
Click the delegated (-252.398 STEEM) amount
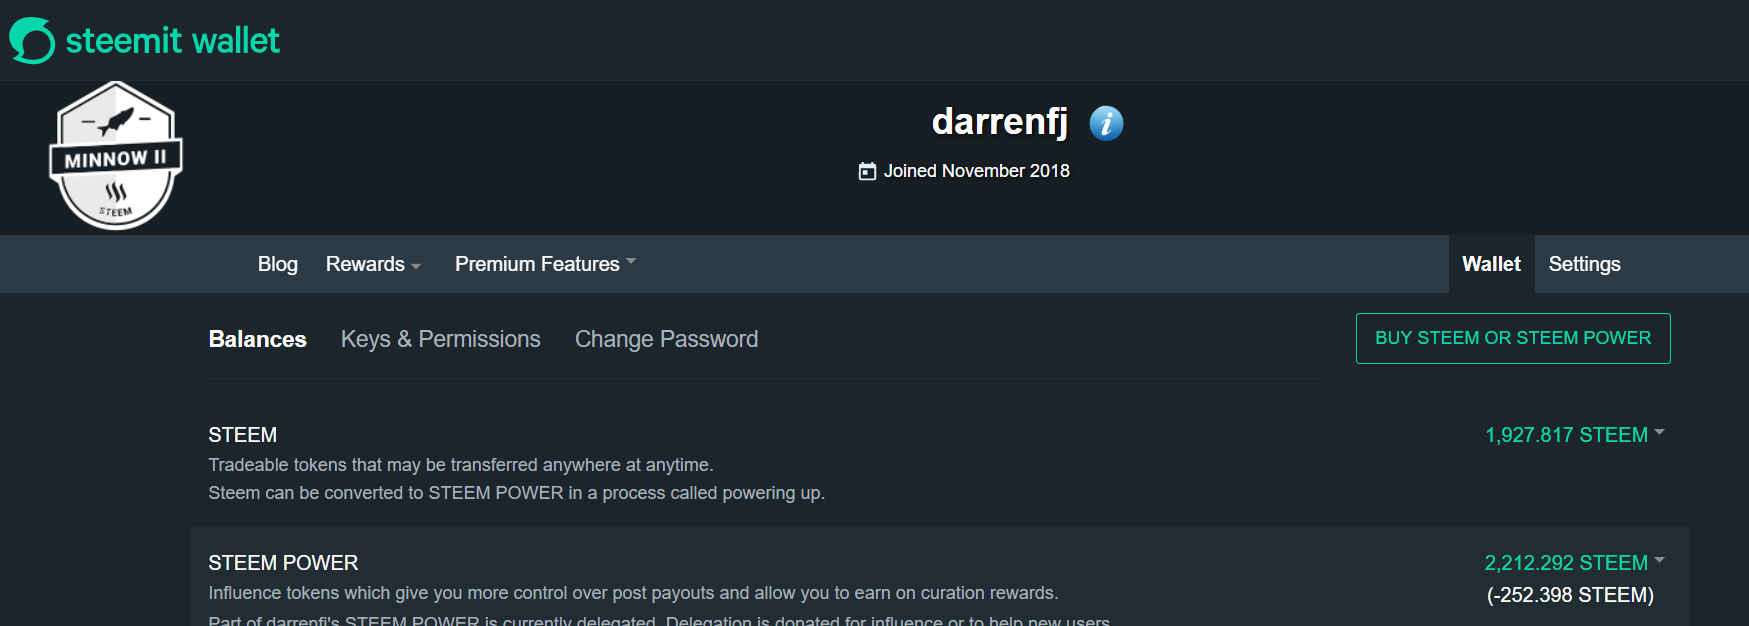coord(1570,595)
